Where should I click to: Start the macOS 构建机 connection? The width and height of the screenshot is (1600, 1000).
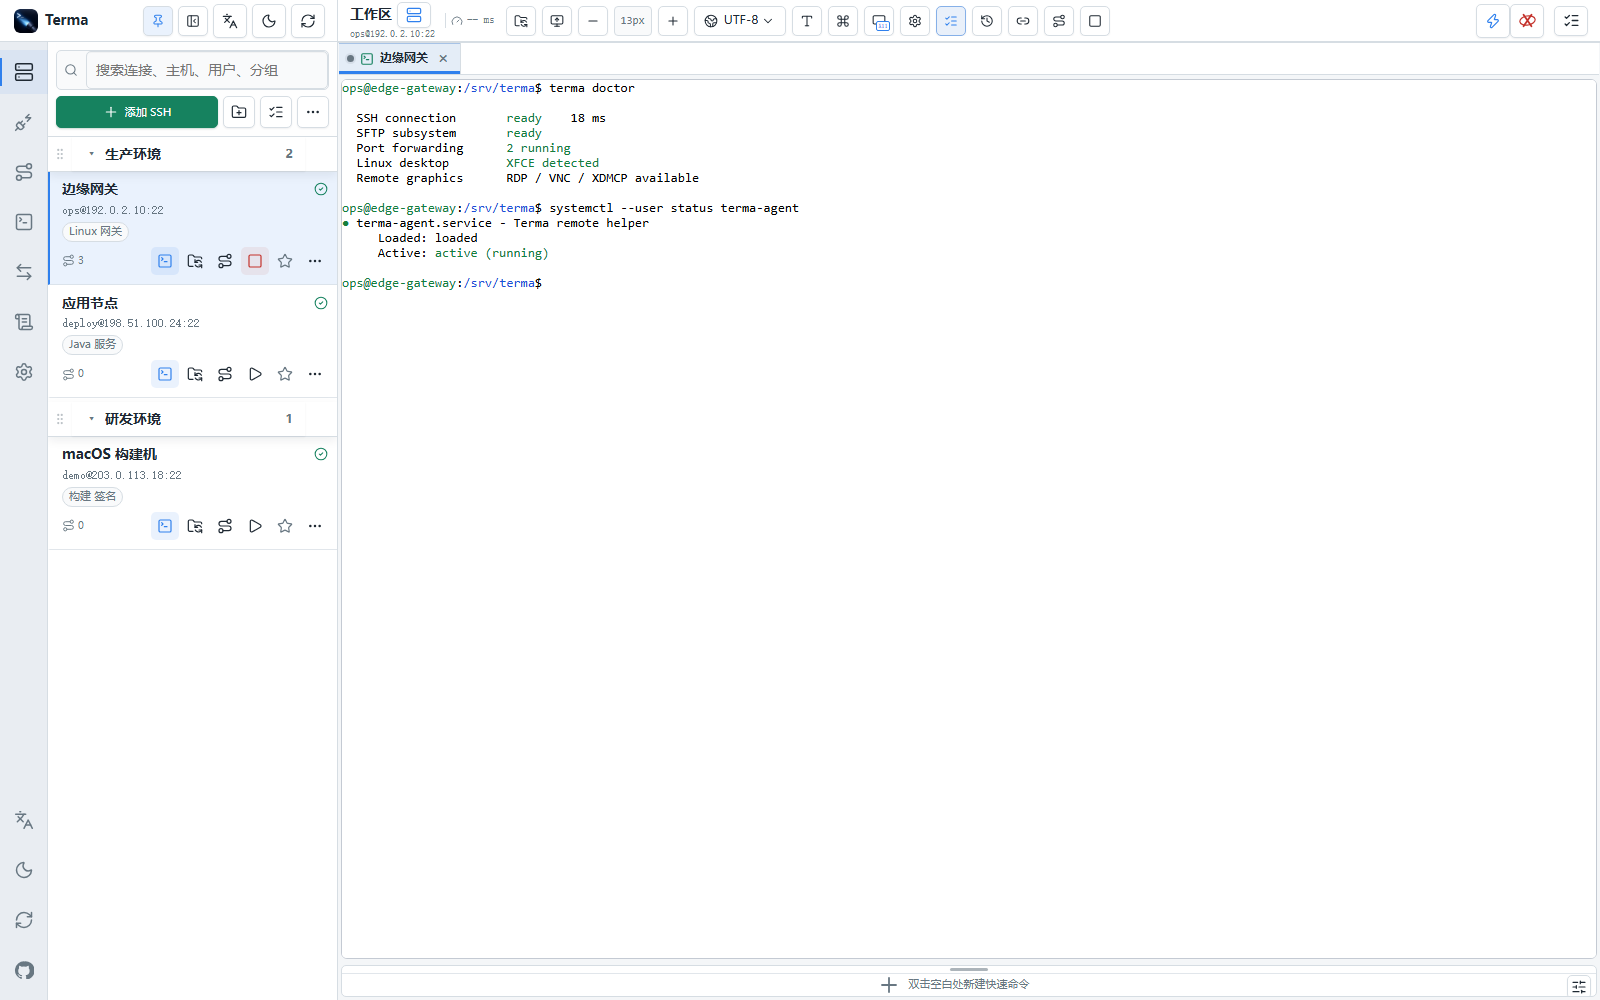click(255, 526)
